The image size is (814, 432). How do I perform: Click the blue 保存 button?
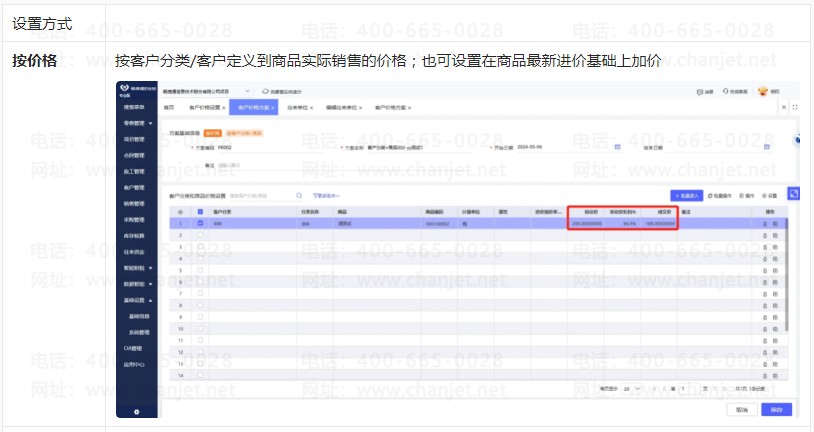776,410
